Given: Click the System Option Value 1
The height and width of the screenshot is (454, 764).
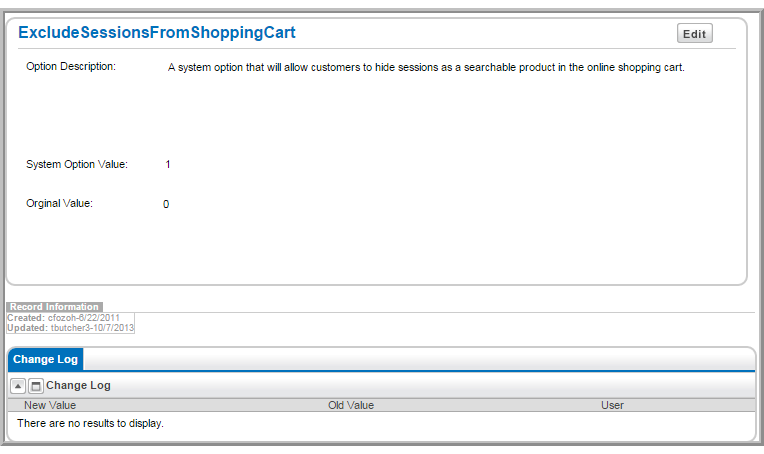Looking at the screenshot, I should coord(168,165).
